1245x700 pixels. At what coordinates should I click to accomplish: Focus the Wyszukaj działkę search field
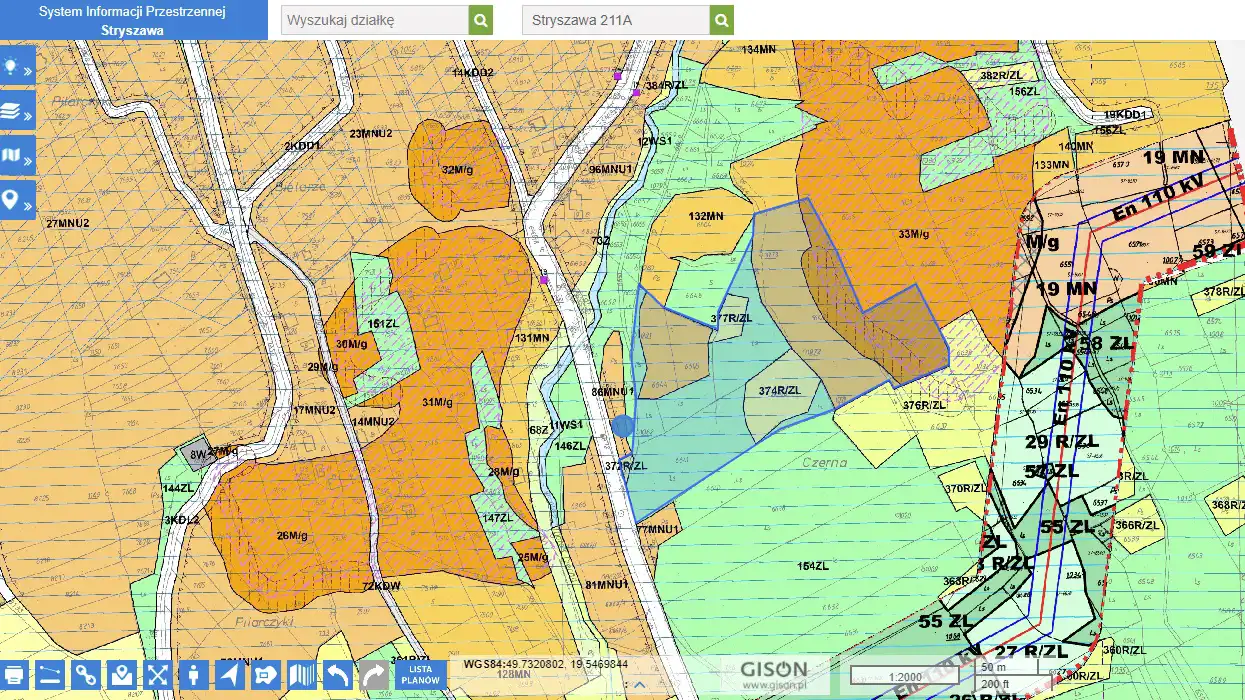[374, 20]
